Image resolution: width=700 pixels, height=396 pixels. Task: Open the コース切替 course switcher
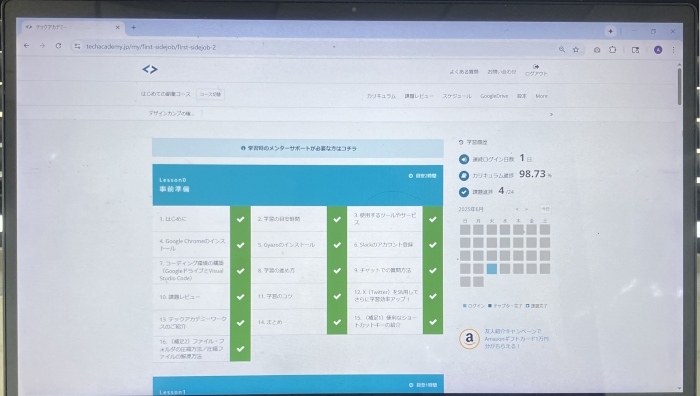210,94
